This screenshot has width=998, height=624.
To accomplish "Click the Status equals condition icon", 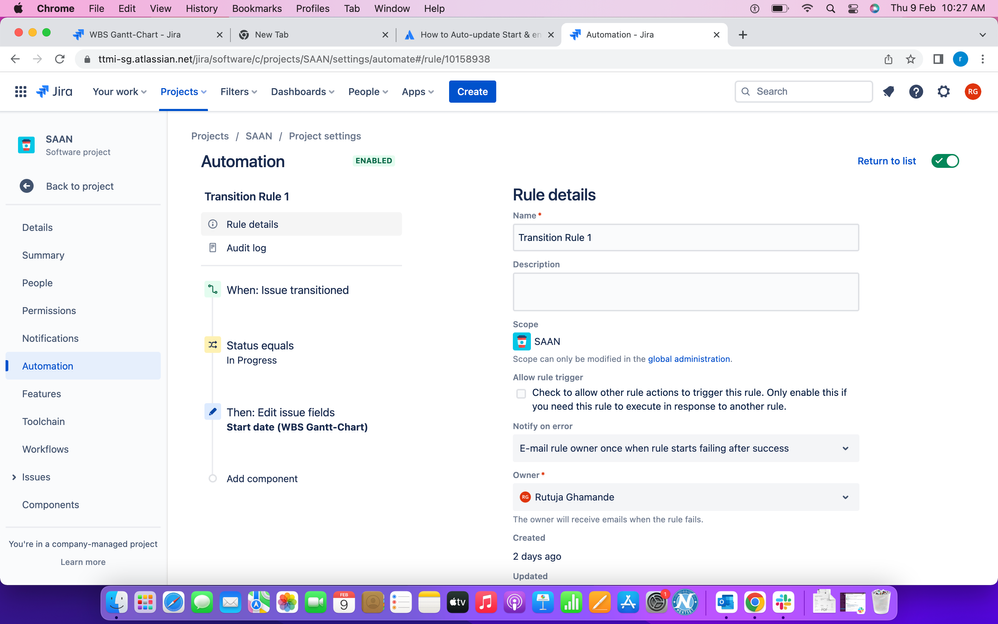I will tap(213, 345).
